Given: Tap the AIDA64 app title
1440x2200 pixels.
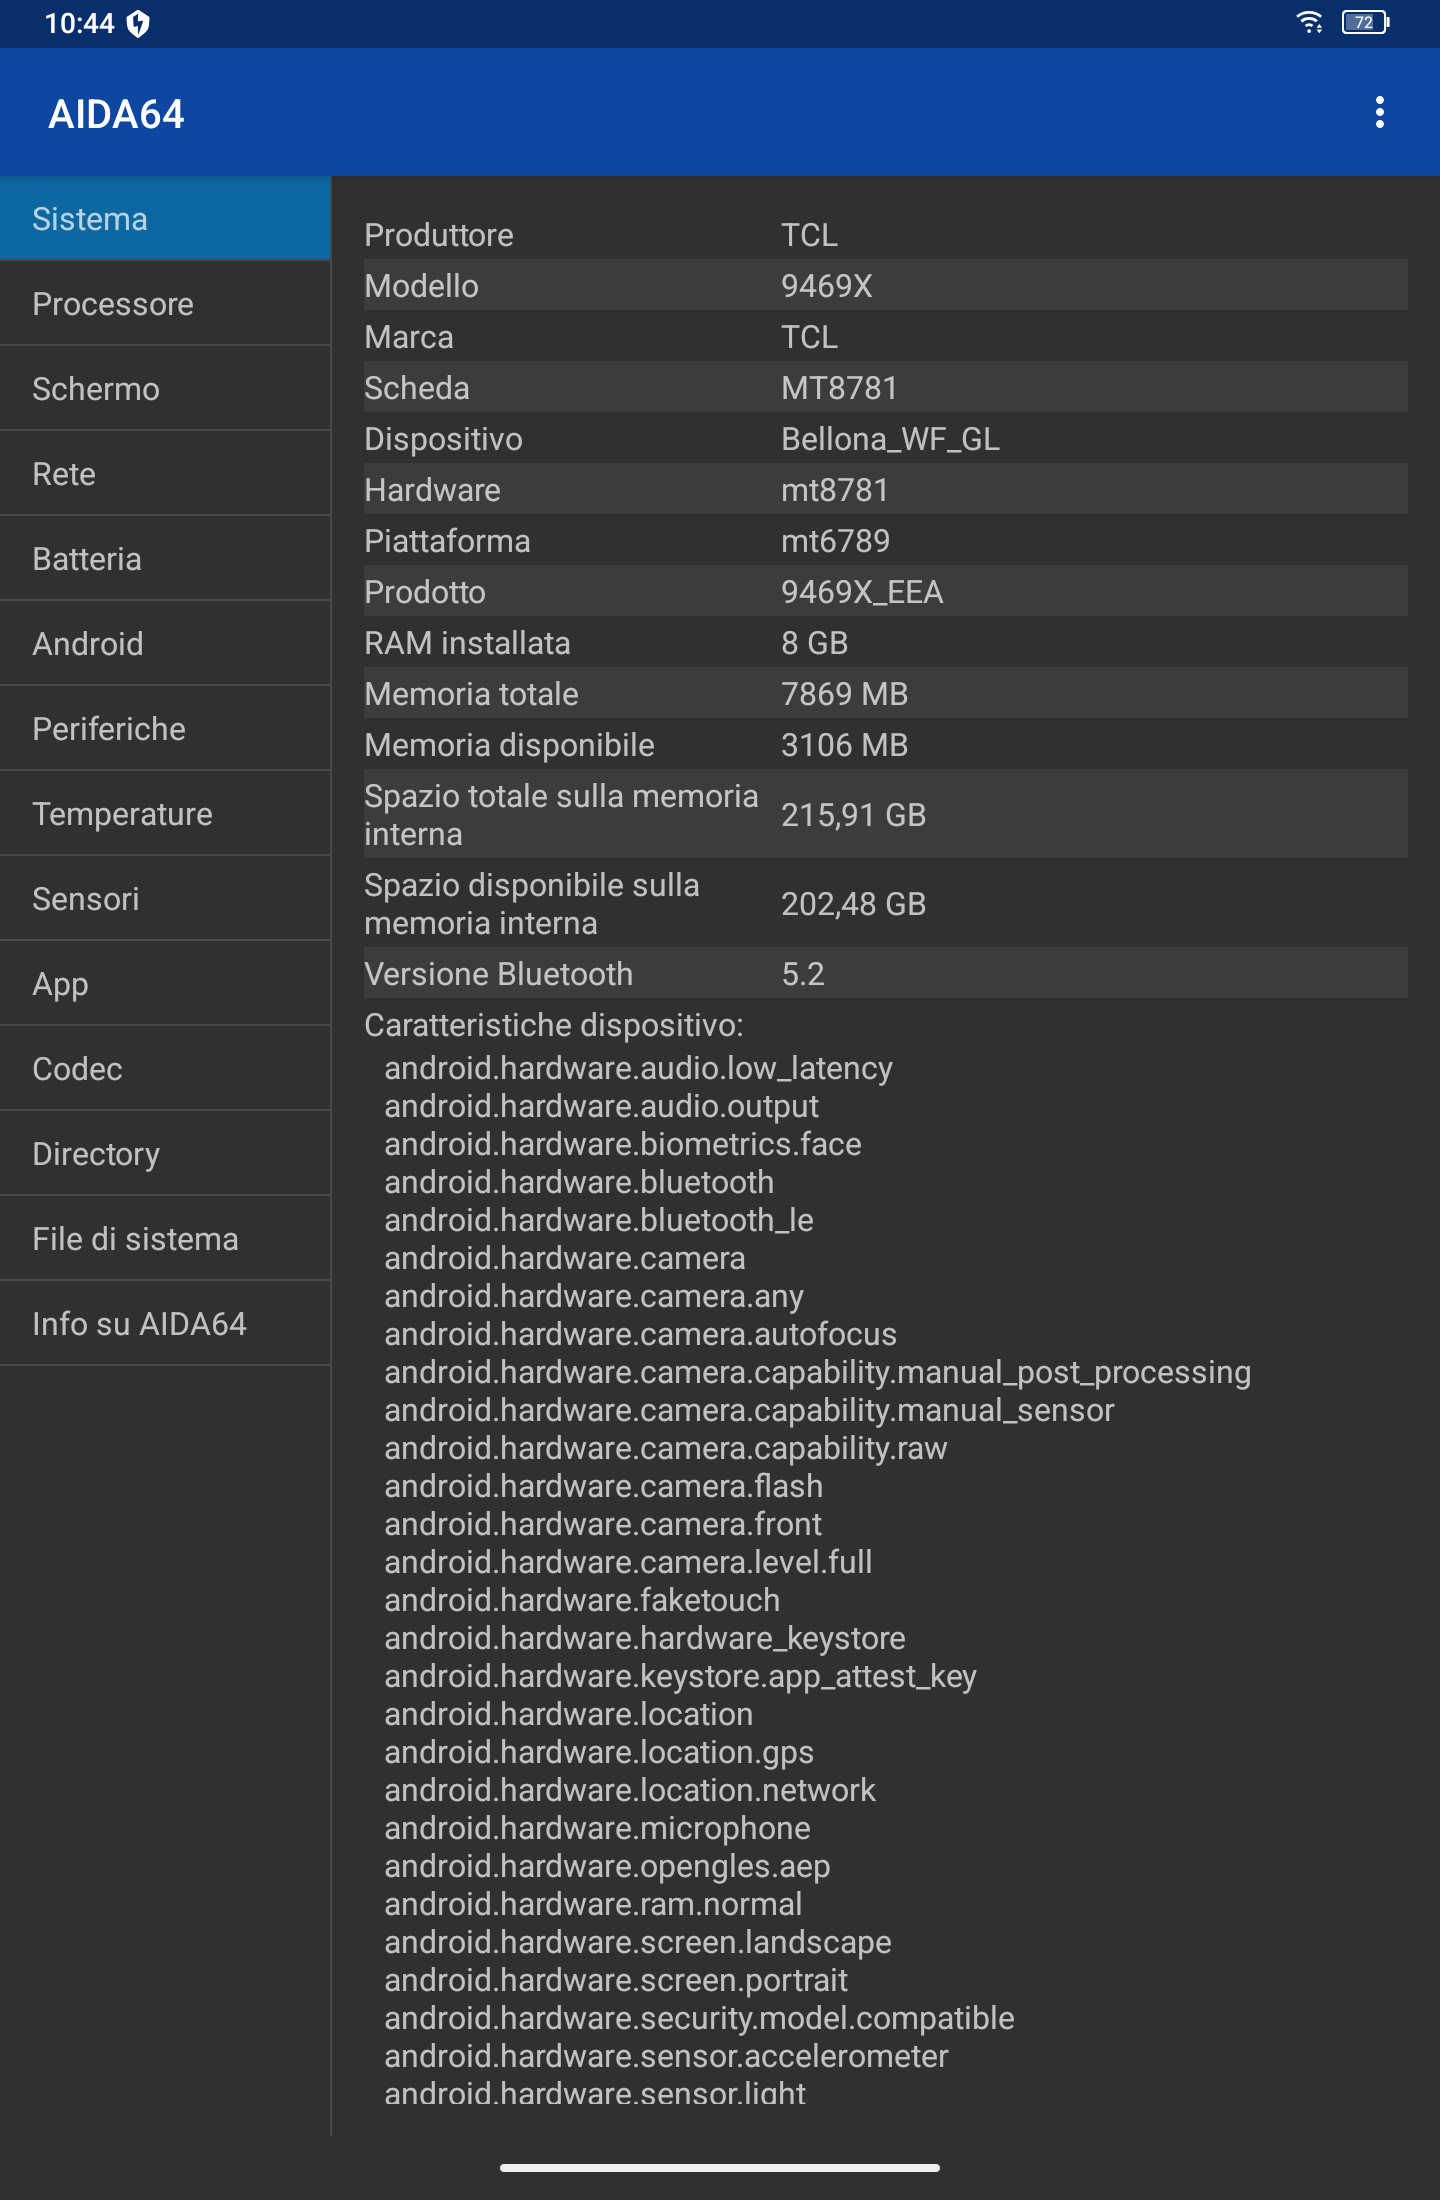Looking at the screenshot, I should click(116, 114).
